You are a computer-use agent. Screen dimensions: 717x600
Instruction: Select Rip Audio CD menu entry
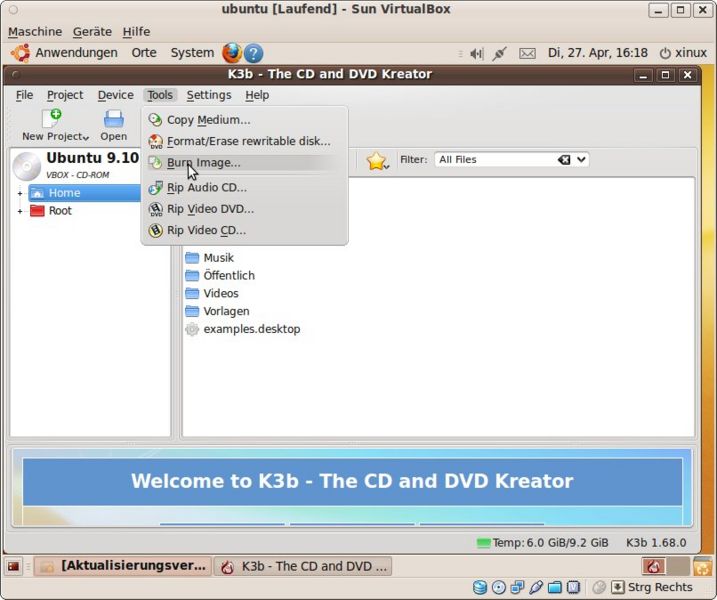click(x=206, y=187)
